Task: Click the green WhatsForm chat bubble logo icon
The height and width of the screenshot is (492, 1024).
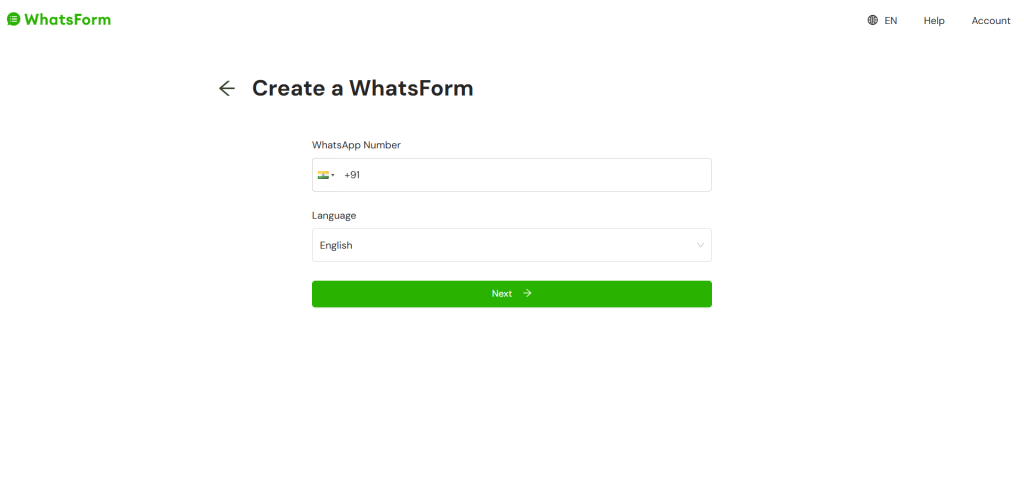Action: click(13, 20)
